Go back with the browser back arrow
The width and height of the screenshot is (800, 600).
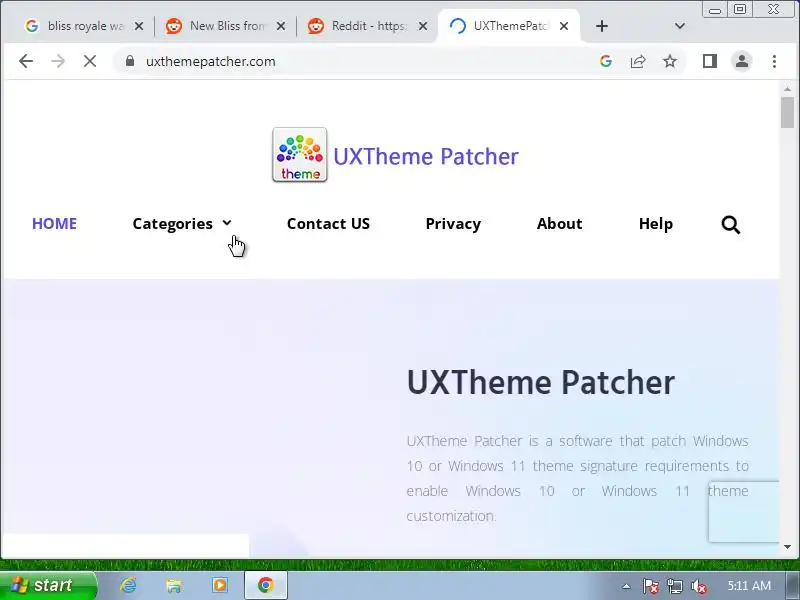(26, 61)
